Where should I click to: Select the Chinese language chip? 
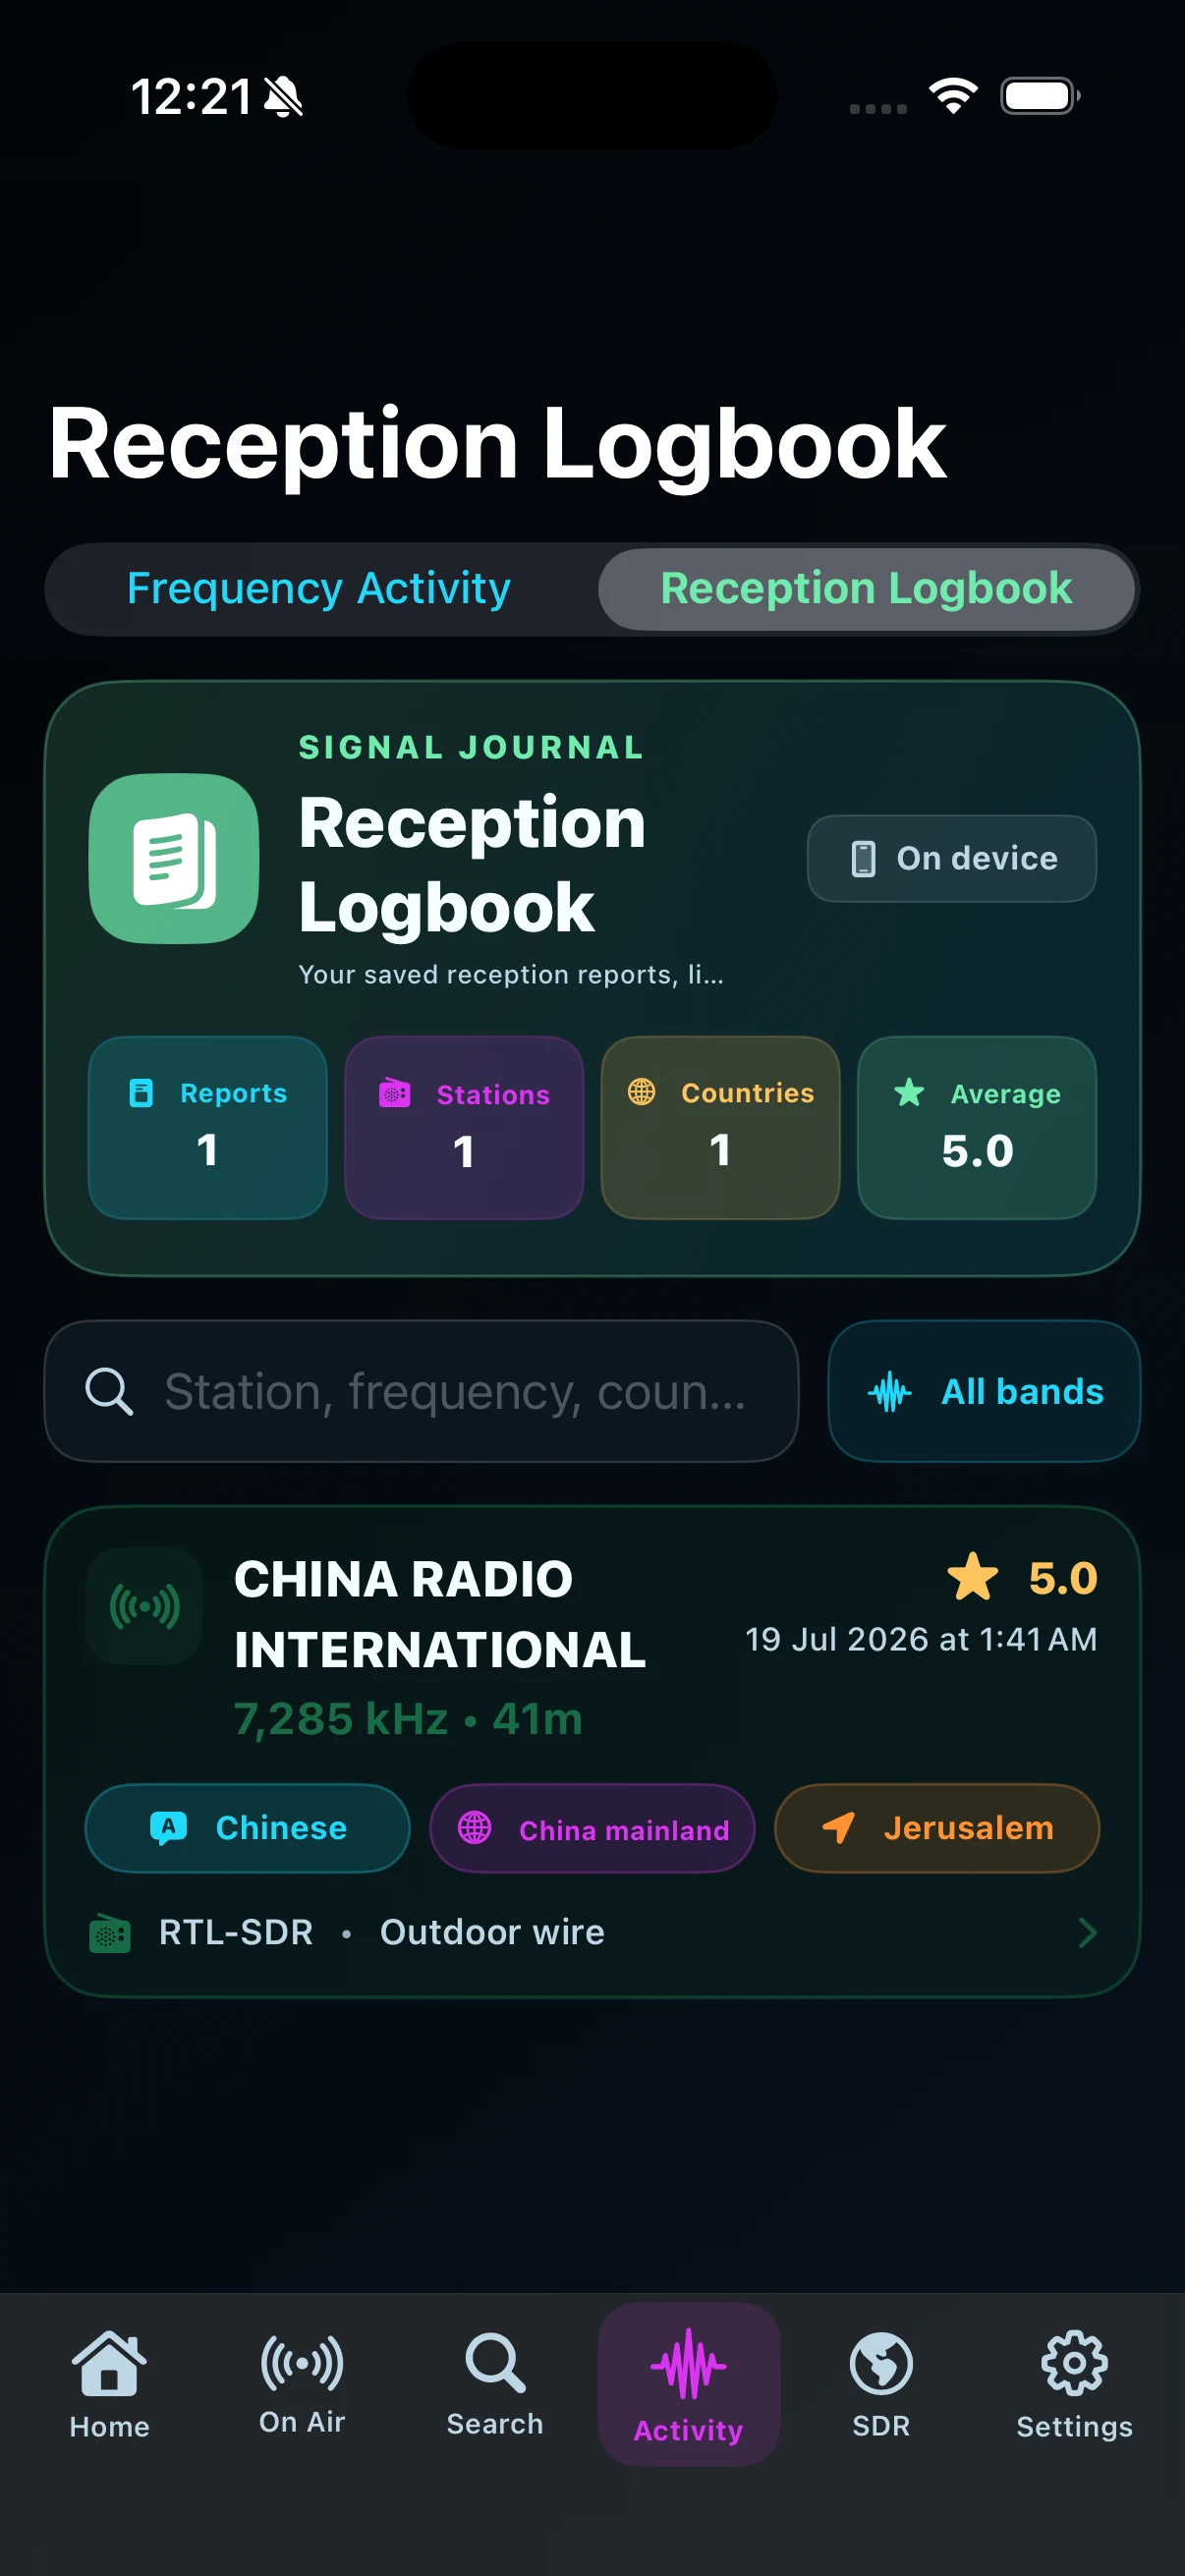click(248, 1828)
